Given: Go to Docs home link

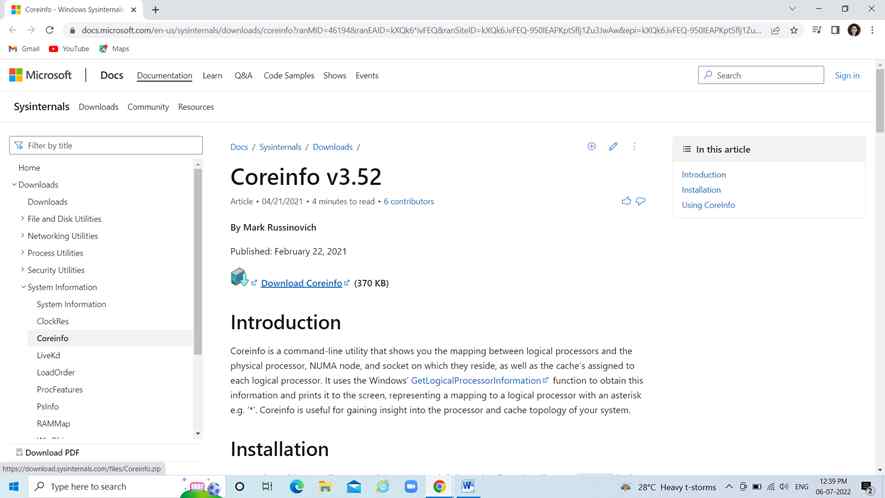Looking at the screenshot, I should [112, 75].
